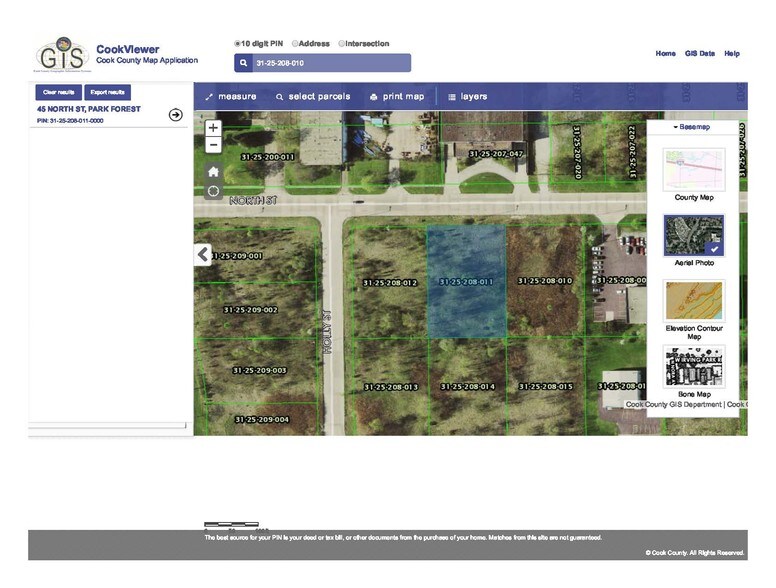Select the Address search radio option

(x=295, y=44)
